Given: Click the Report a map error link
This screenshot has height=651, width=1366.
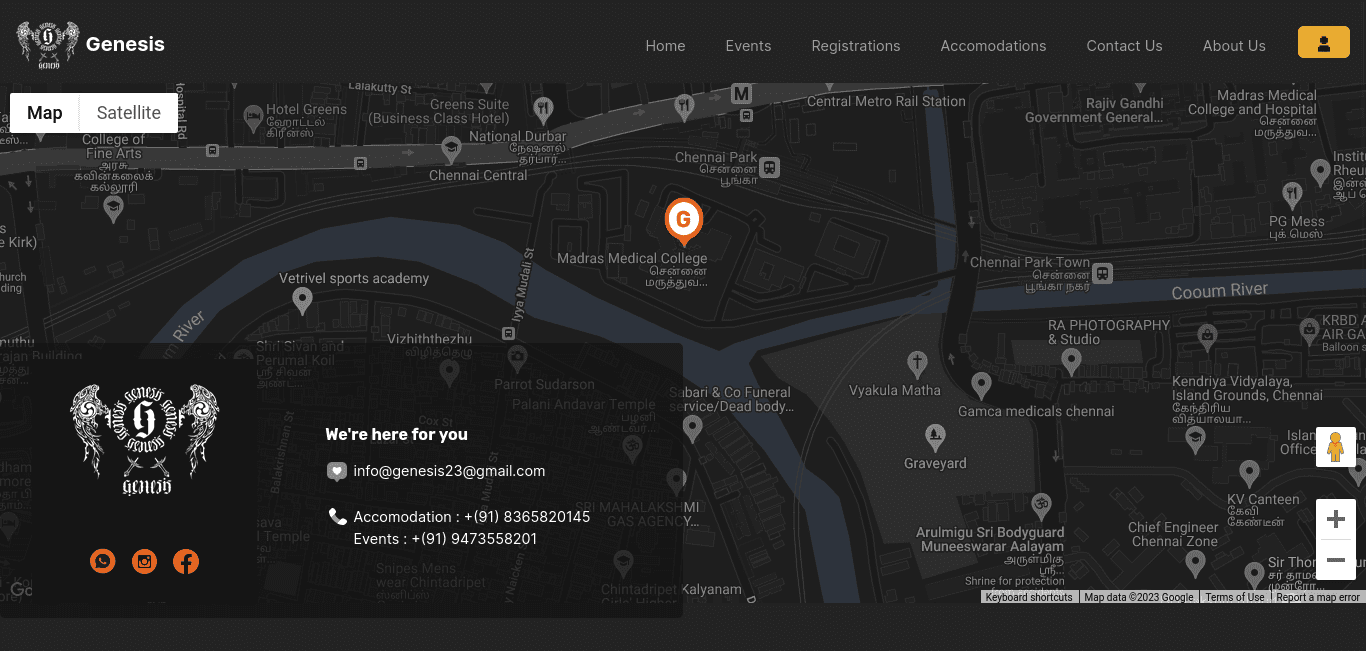Looking at the screenshot, I should pyautogui.click(x=1318, y=597).
